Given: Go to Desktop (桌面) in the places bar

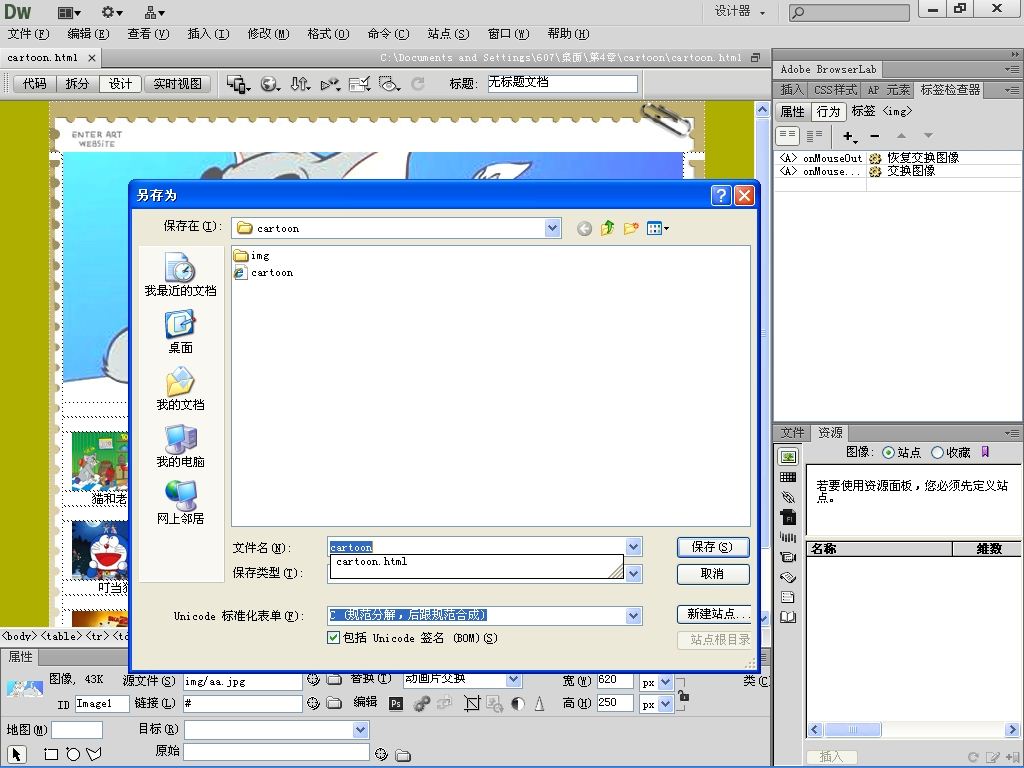Looking at the screenshot, I should (x=180, y=332).
